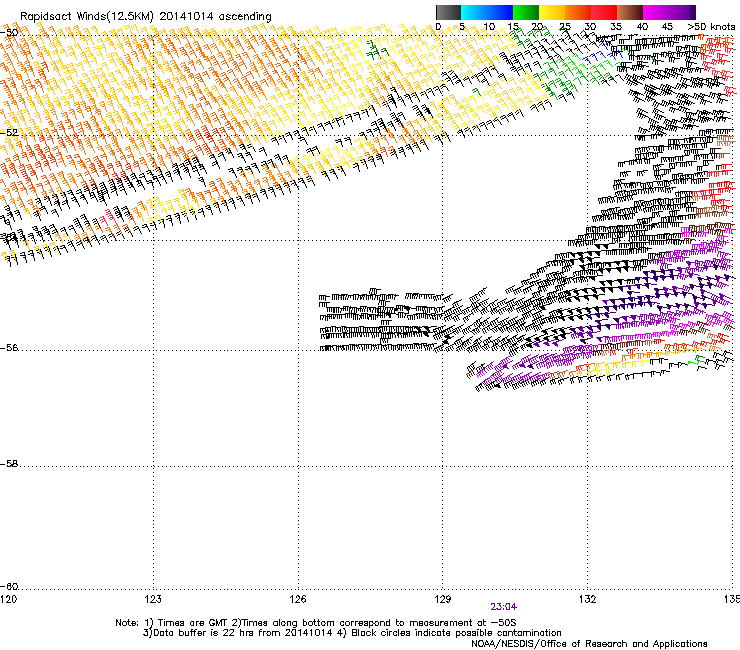This screenshot has height=650, width=740.
Task: Click the '-60' latitude axis label
Action: coord(9,587)
